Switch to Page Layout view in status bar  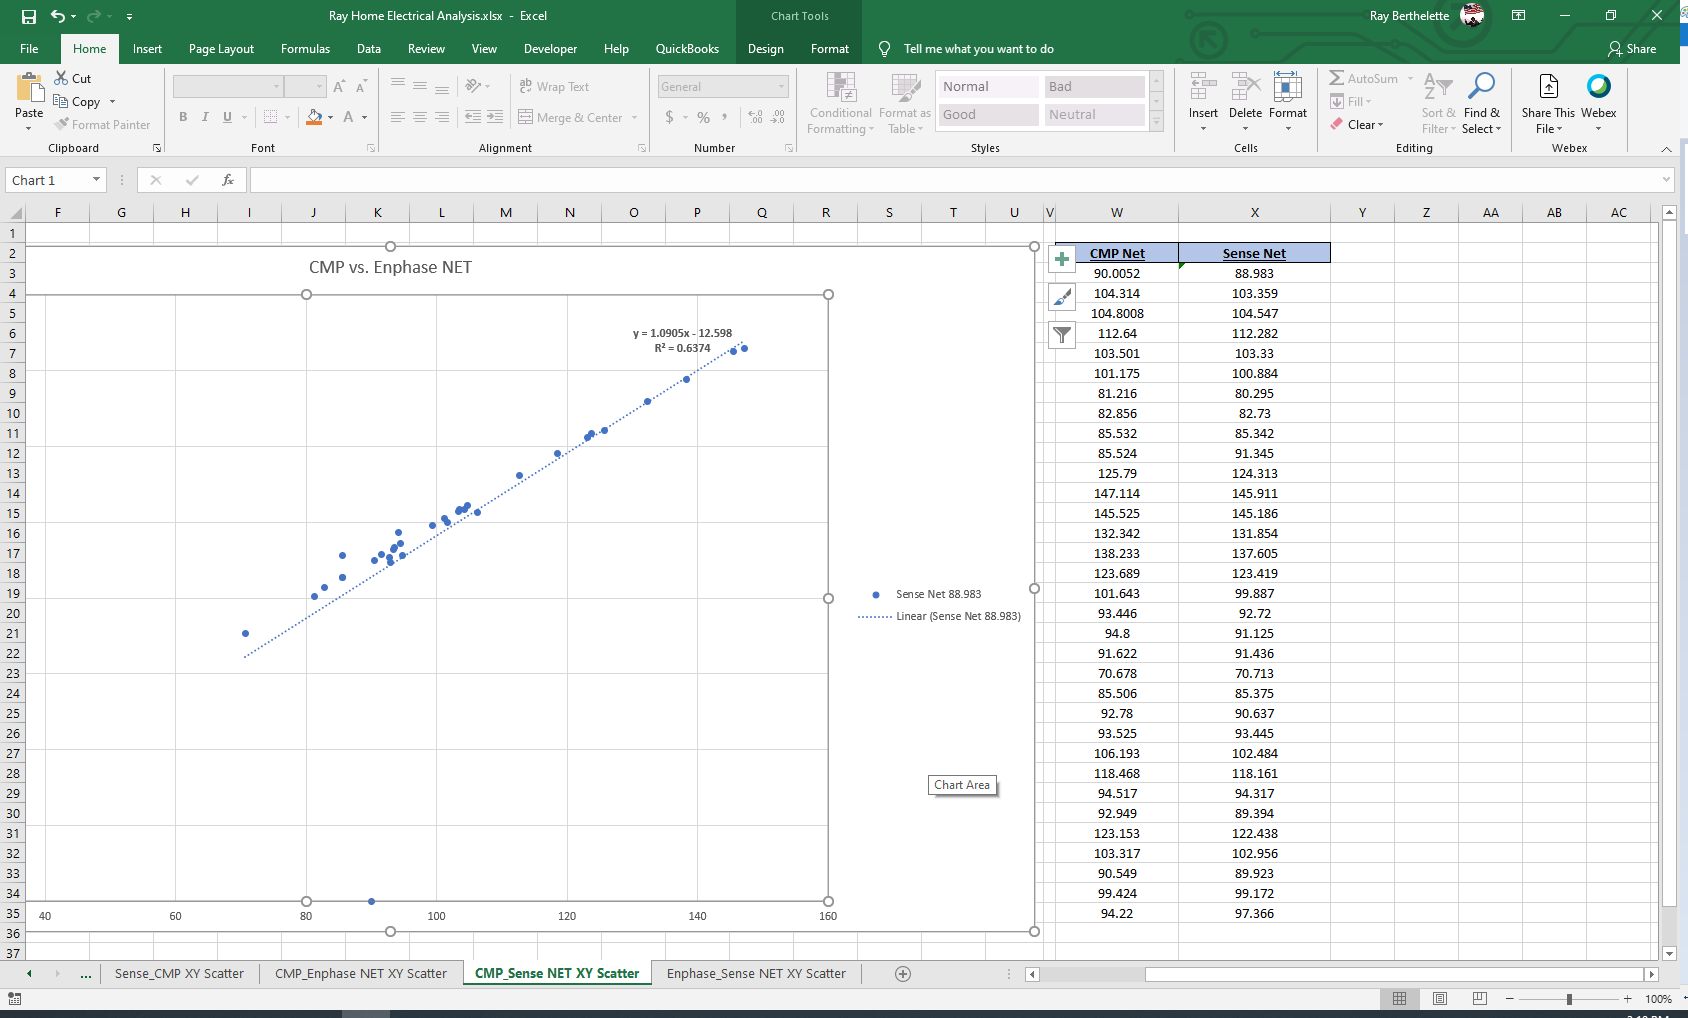(x=1440, y=999)
